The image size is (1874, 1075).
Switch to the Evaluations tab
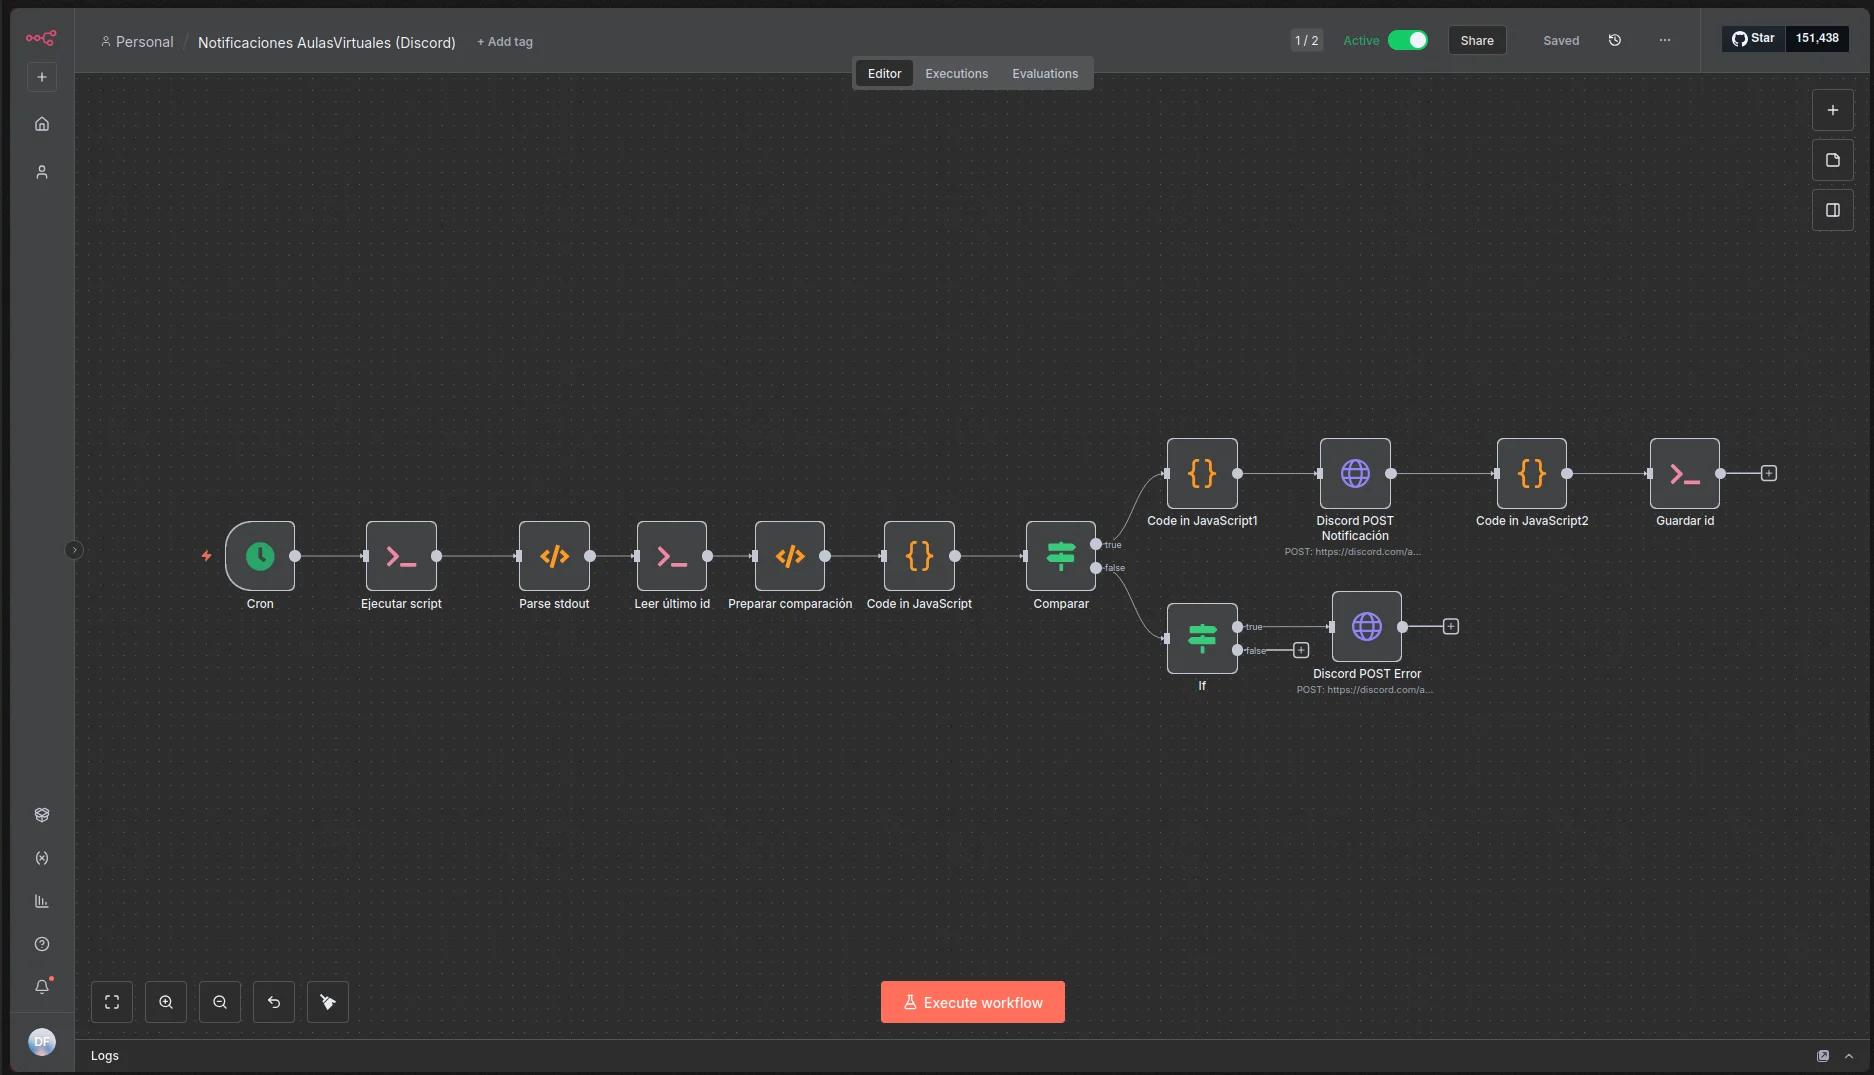[1044, 73]
